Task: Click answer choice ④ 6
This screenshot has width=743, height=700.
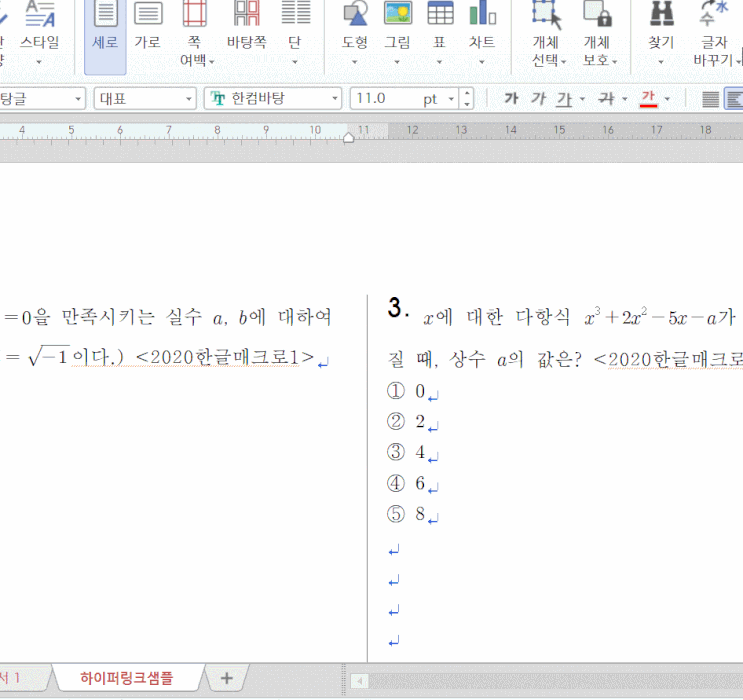Action: pos(406,483)
